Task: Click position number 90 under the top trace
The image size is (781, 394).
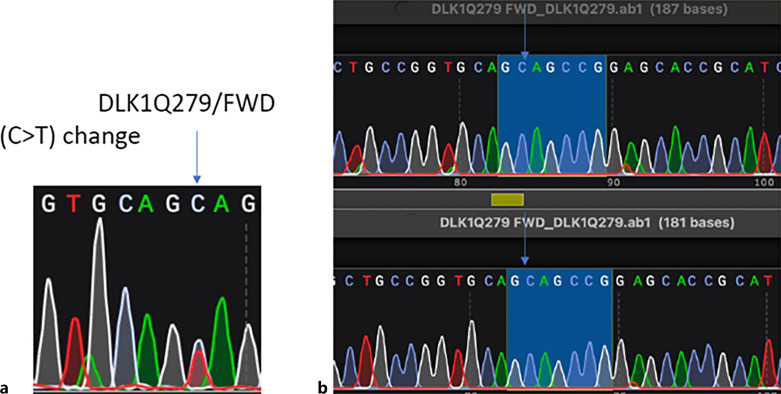Action: [x=613, y=183]
